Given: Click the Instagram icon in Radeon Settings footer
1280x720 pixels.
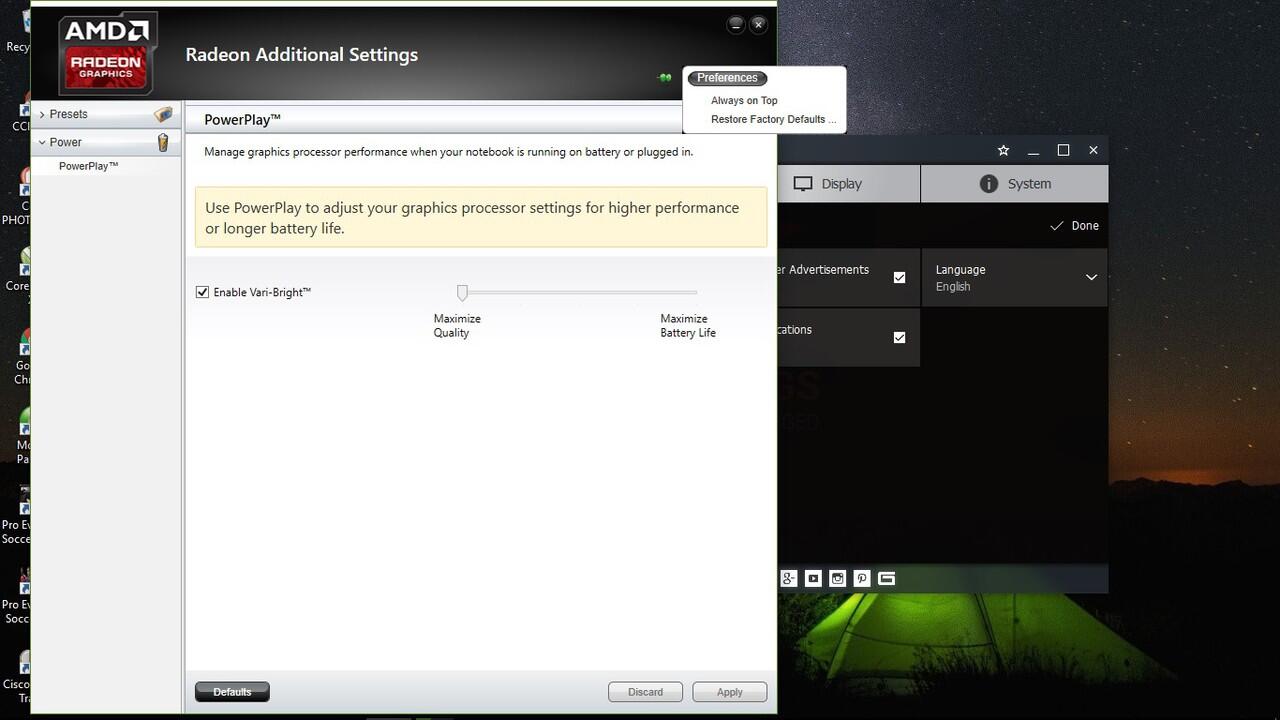Looking at the screenshot, I should 838,578.
